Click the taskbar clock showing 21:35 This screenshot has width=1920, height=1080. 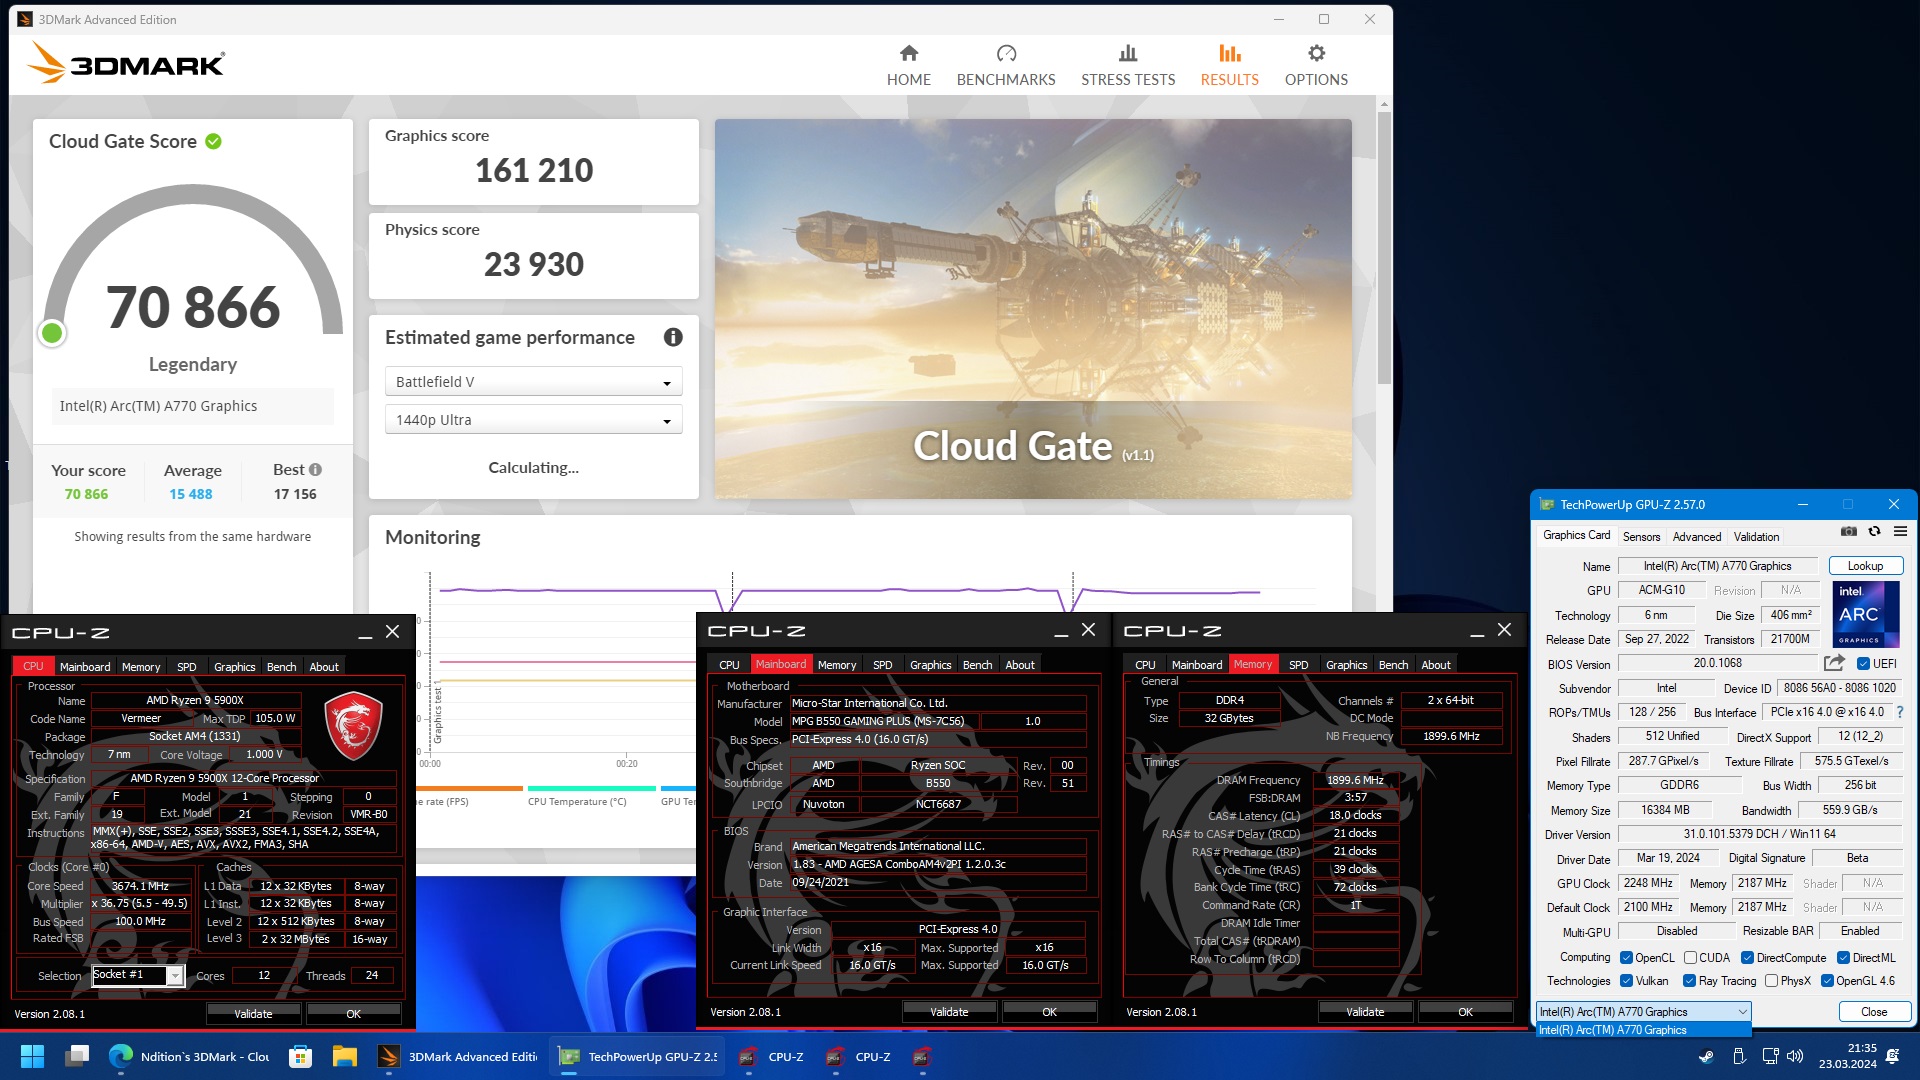pyautogui.click(x=1847, y=1056)
